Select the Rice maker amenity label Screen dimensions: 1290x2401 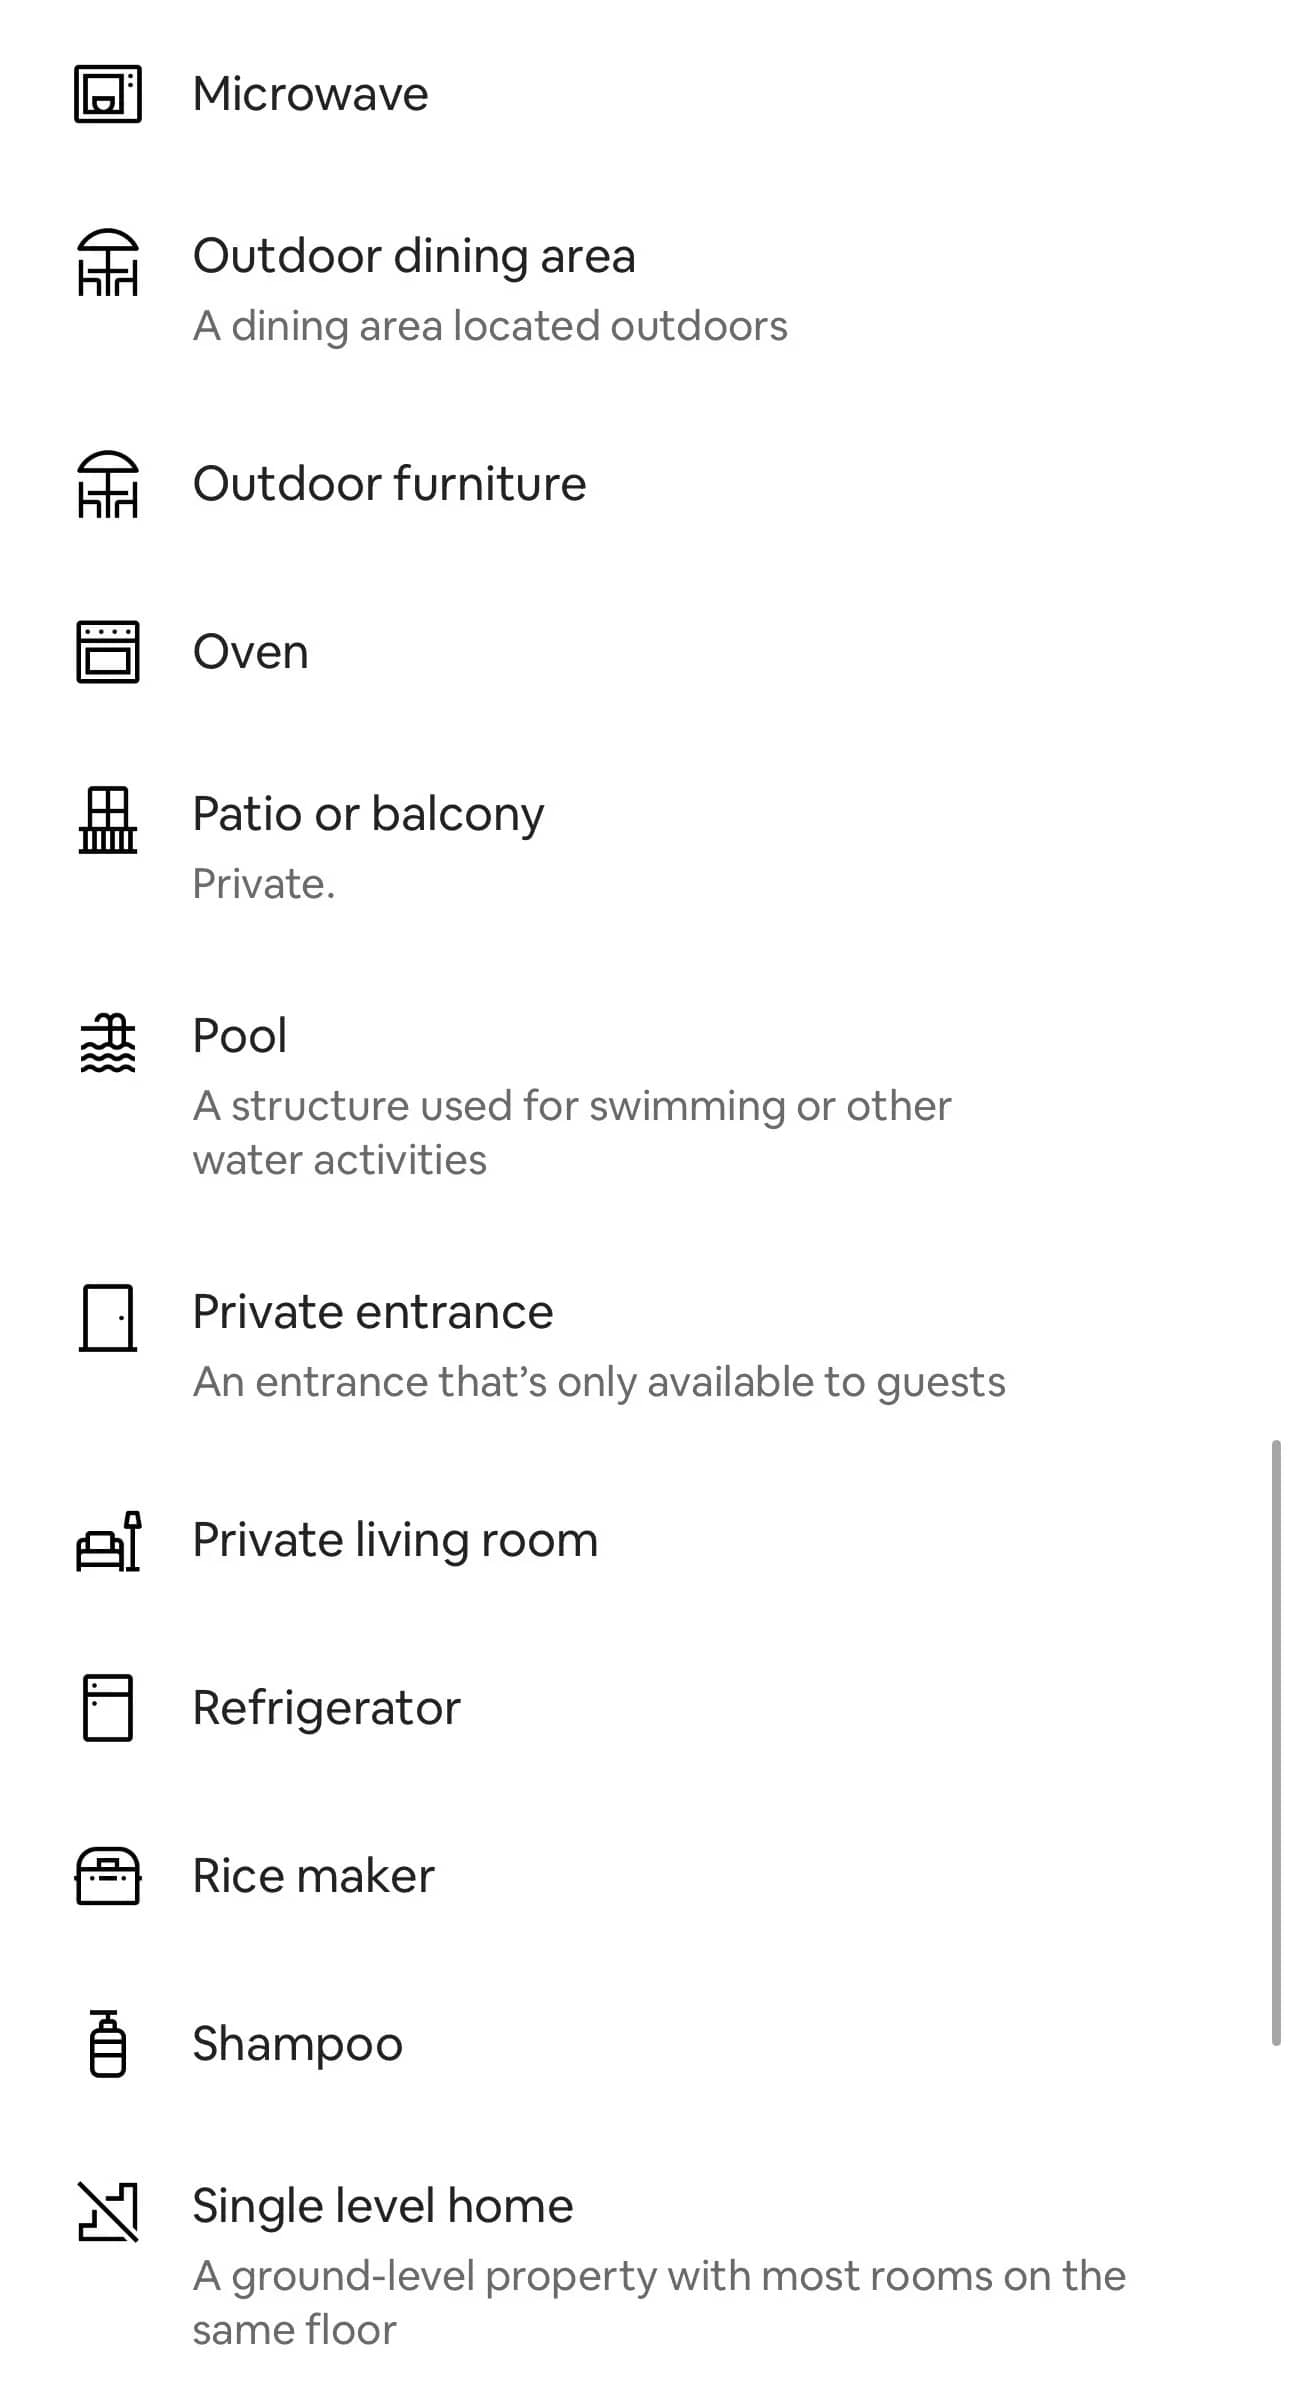313,1876
